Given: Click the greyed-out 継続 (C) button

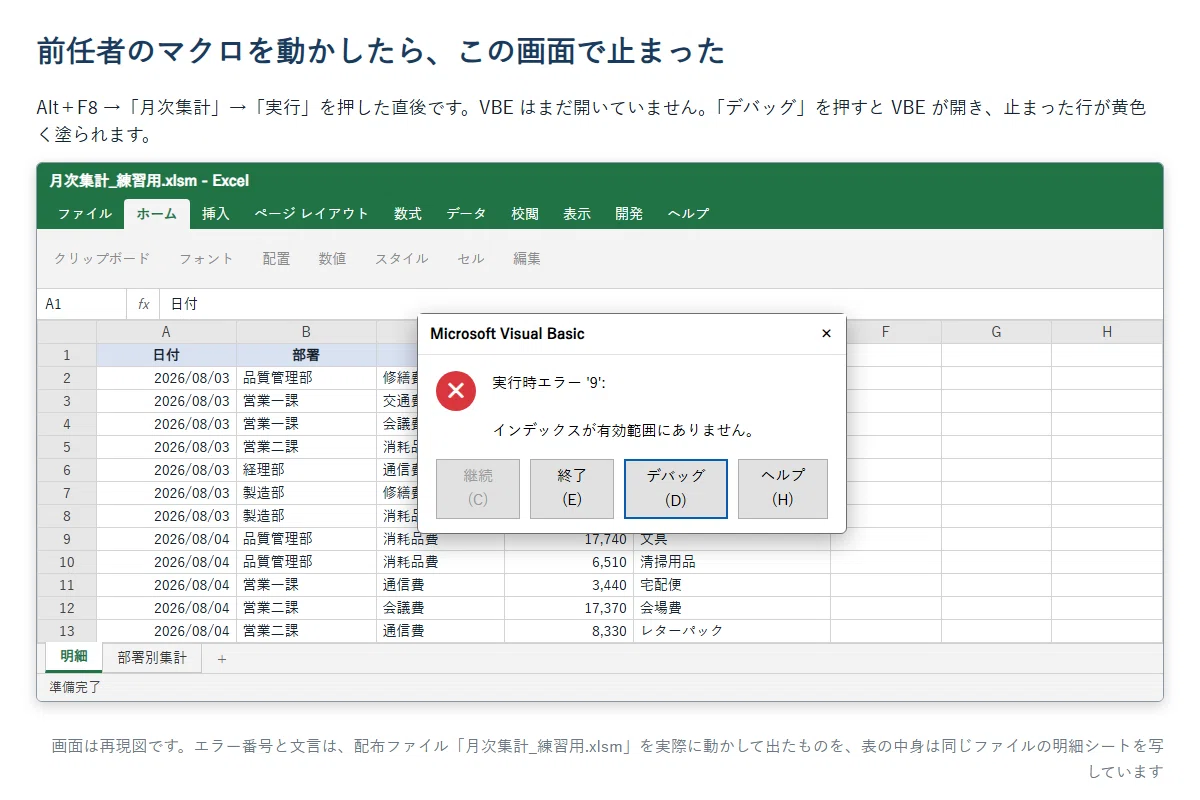Looking at the screenshot, I should [478, 489].
